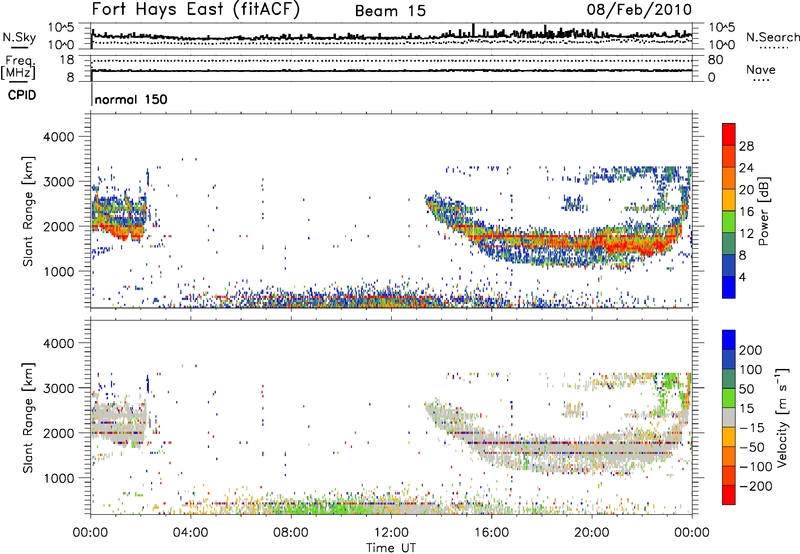This screenshot has width=800, height=554.
Task: Click the 'Beam 15' label
Action: [x=390, y=11]
